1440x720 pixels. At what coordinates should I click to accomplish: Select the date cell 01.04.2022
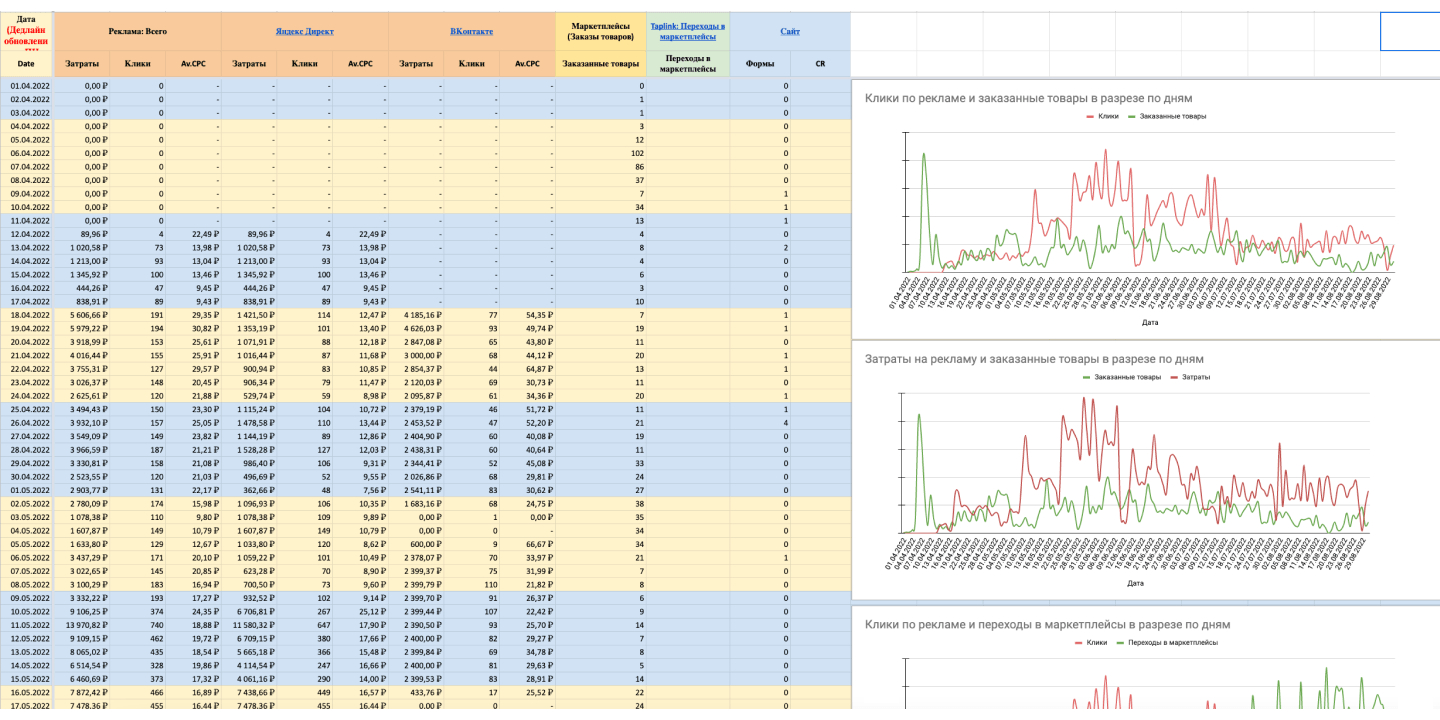[28, 86]
